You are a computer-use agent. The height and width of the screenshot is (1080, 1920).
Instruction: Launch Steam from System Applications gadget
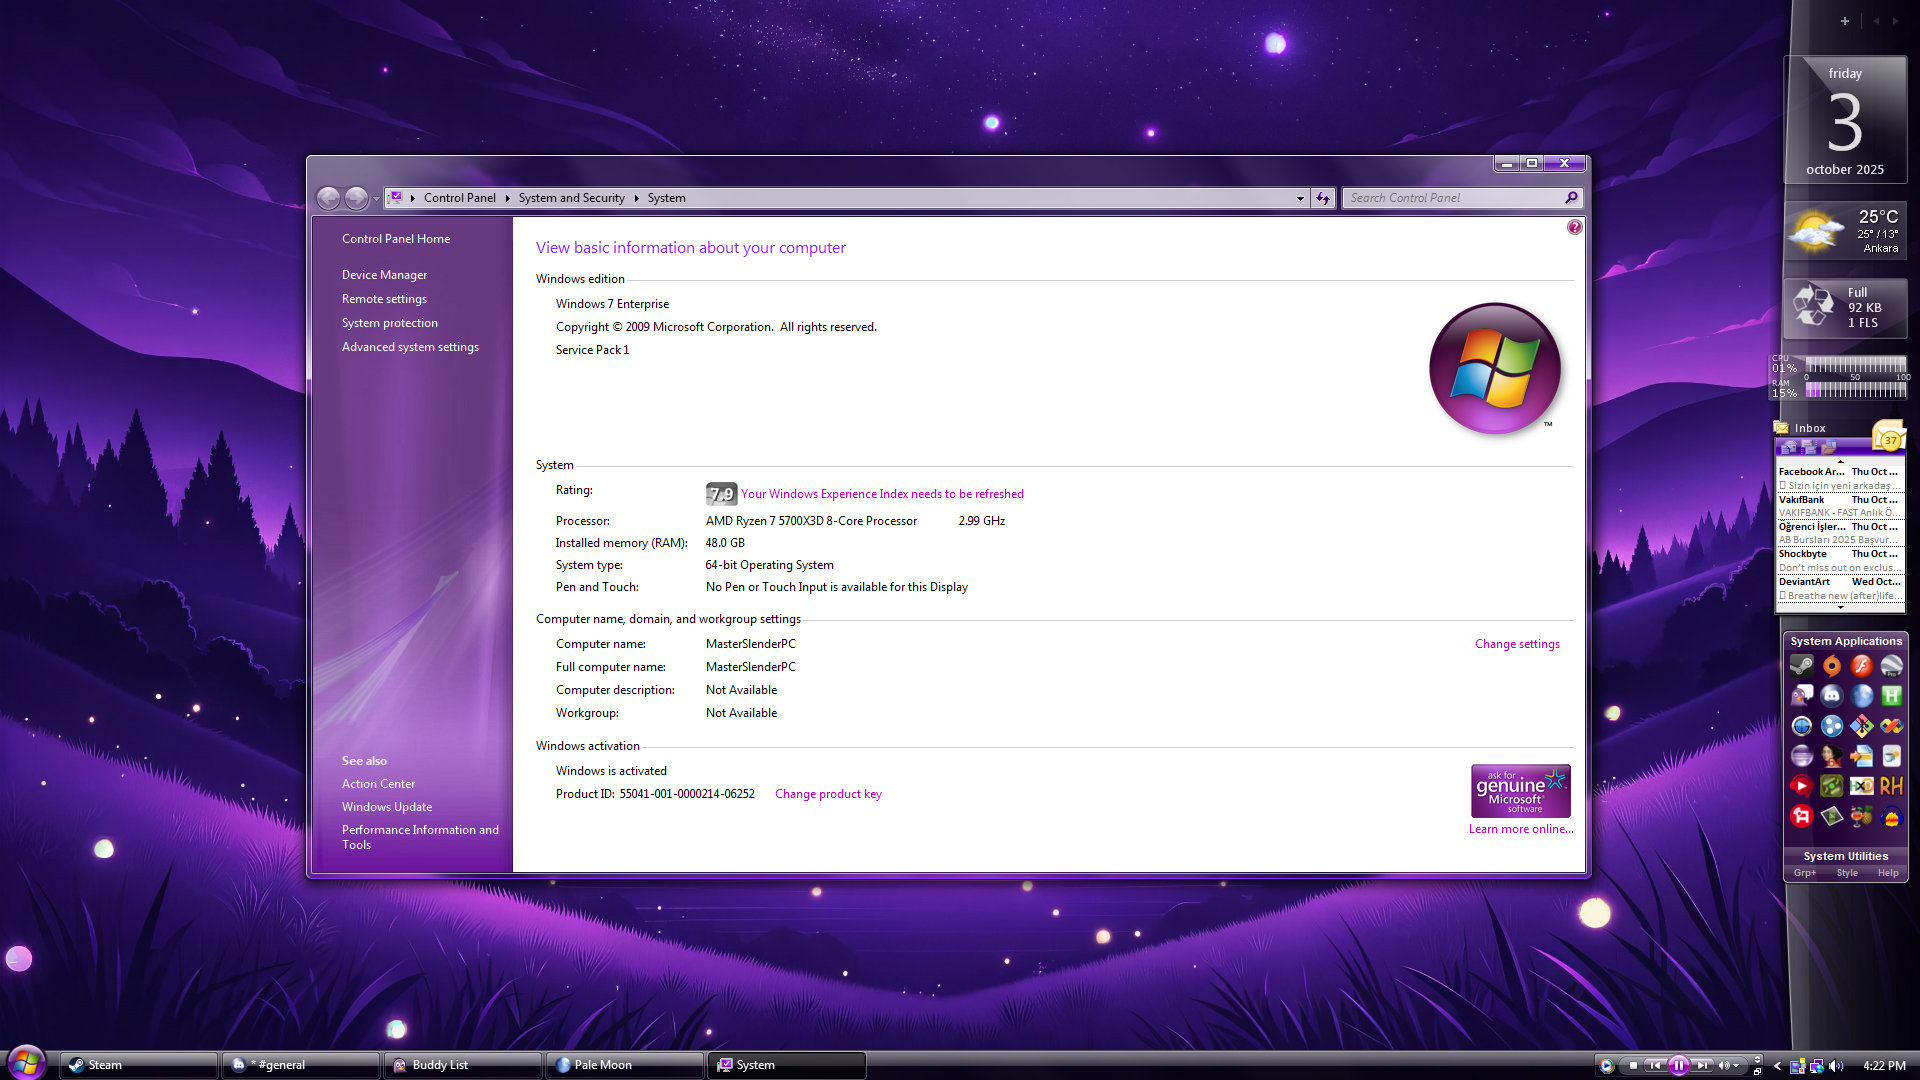point(1801,666)
